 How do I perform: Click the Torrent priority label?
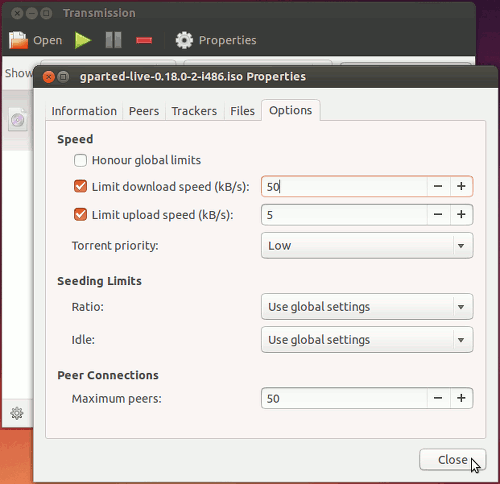(115, 246)
